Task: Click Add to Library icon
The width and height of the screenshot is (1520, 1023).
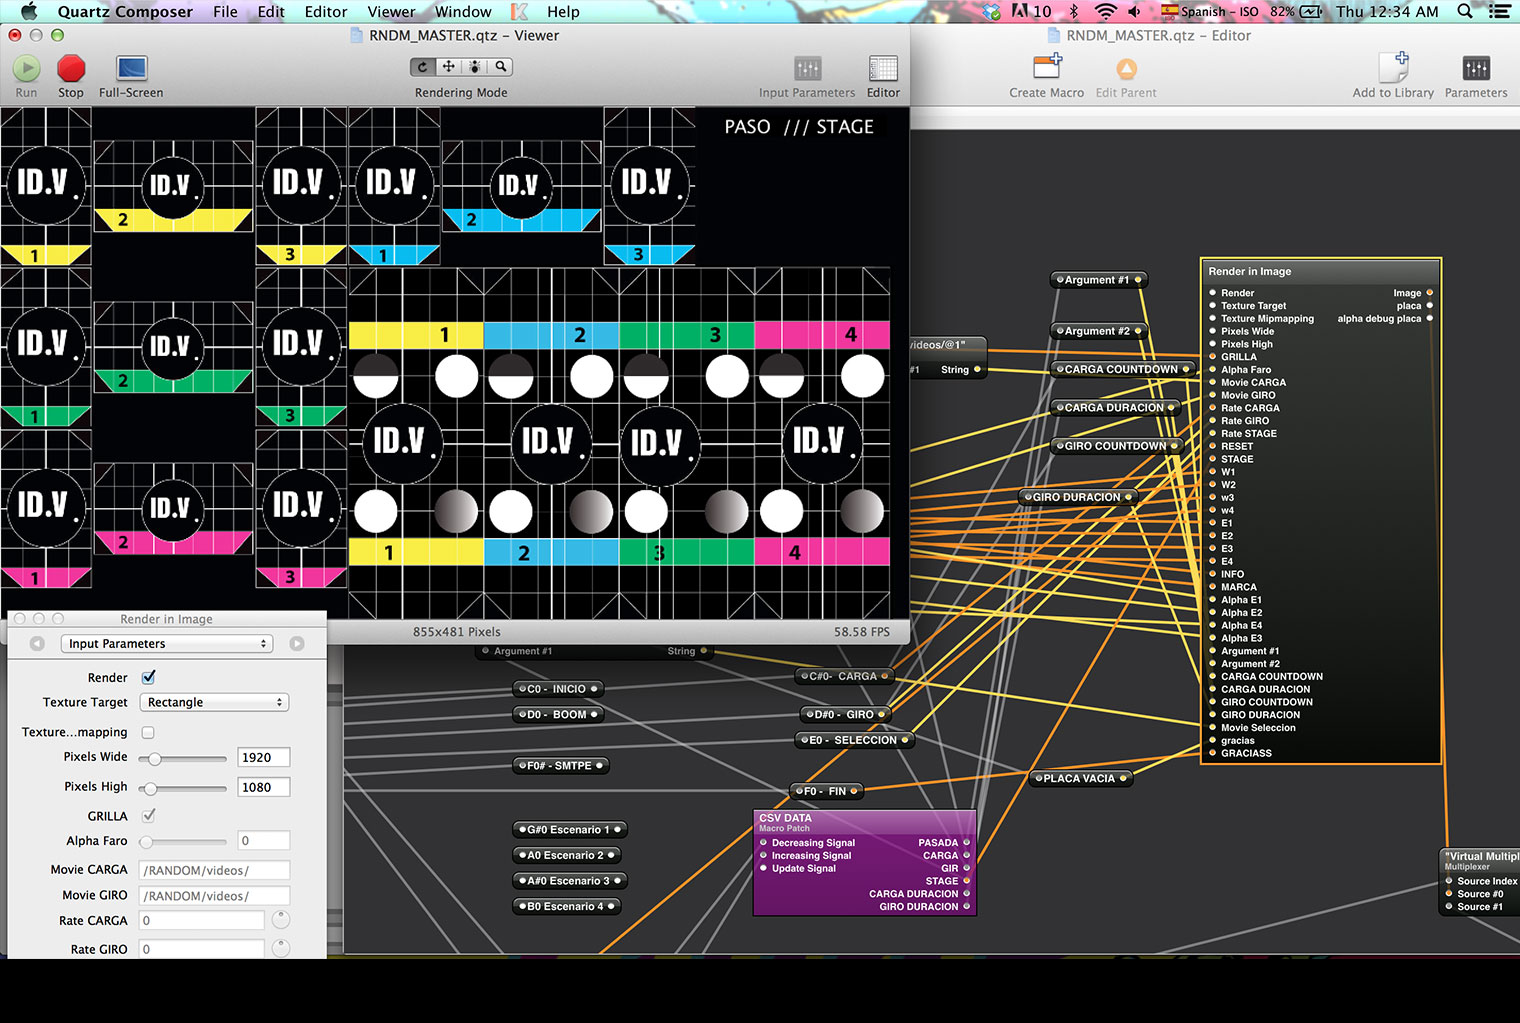Action: 1393,69
